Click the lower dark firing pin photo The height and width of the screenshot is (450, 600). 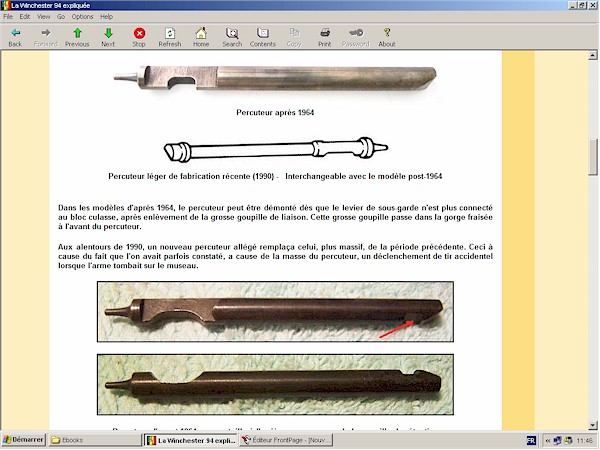(x=275, y=384)
